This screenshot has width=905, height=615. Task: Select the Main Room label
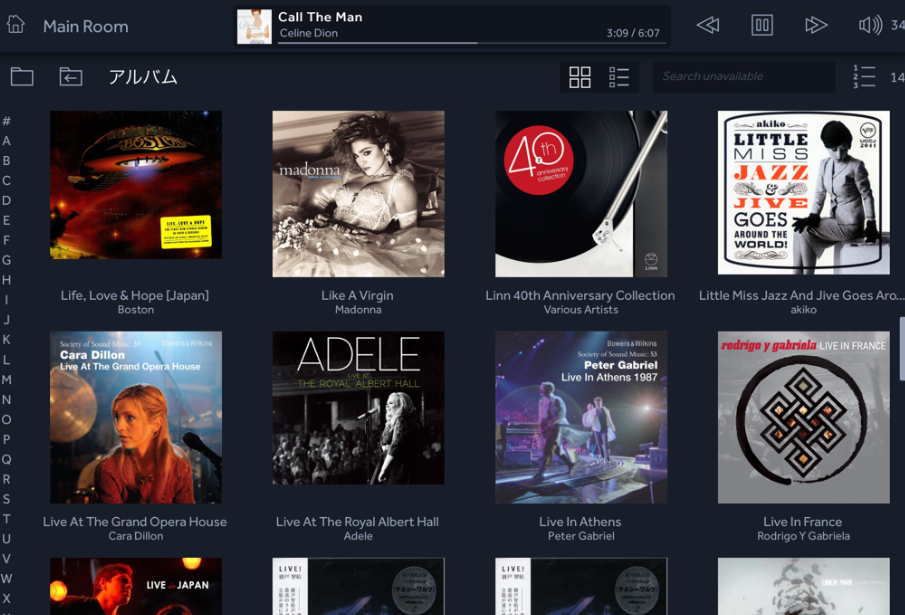(85, 27)
